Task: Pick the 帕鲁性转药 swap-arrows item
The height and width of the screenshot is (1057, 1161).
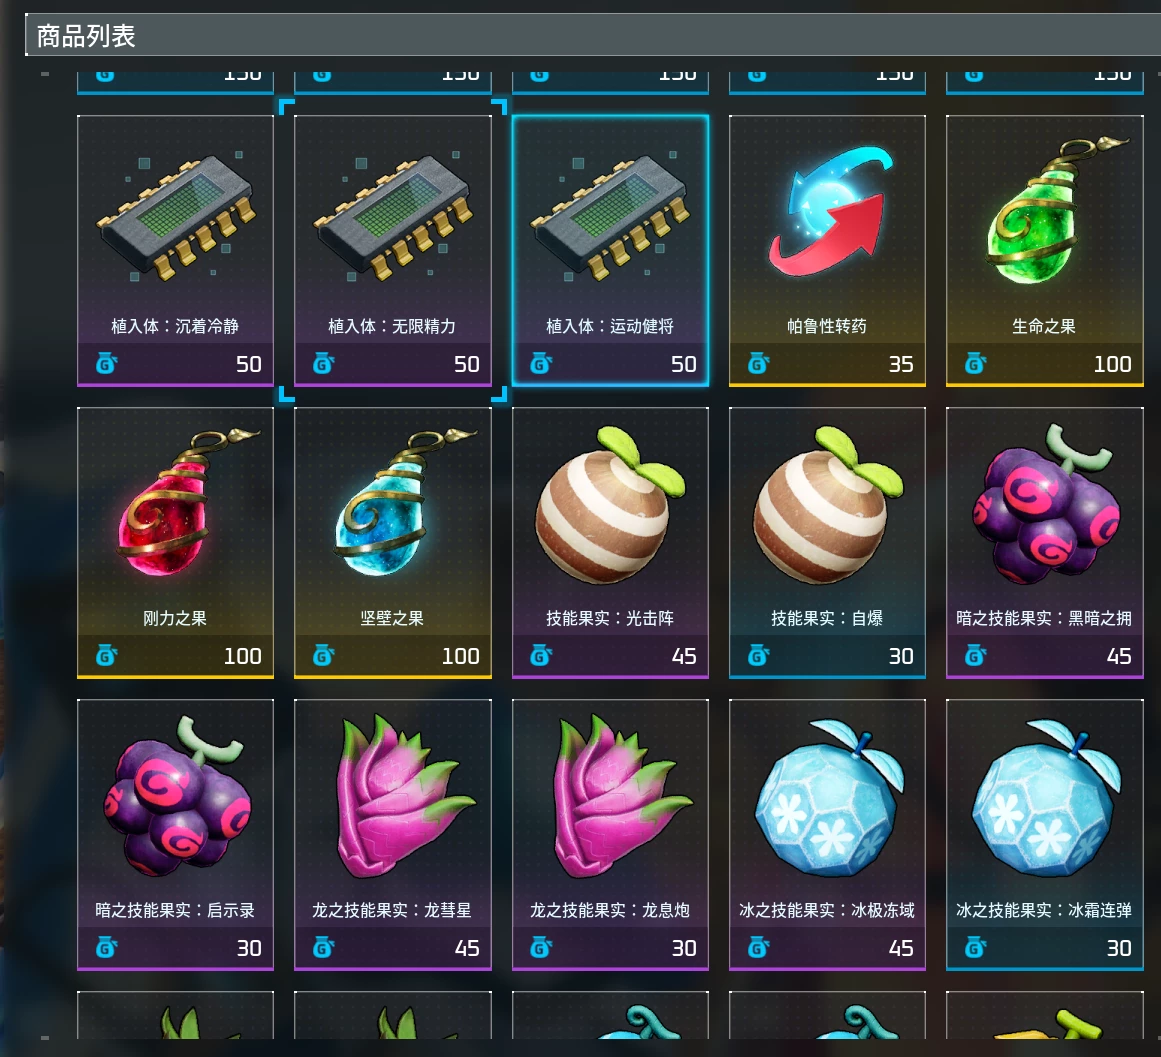Action: pyautogui.click(x=827, y=250)
